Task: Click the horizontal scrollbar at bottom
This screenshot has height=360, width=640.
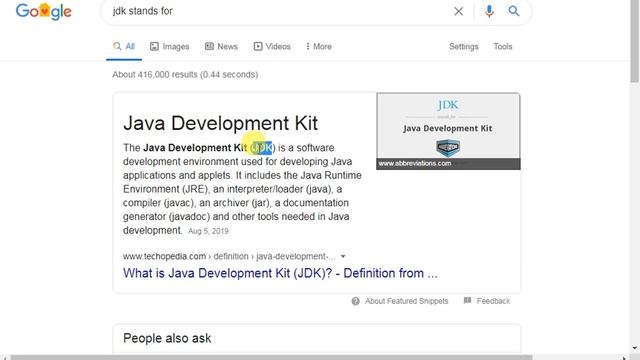Action: [271, 357]
